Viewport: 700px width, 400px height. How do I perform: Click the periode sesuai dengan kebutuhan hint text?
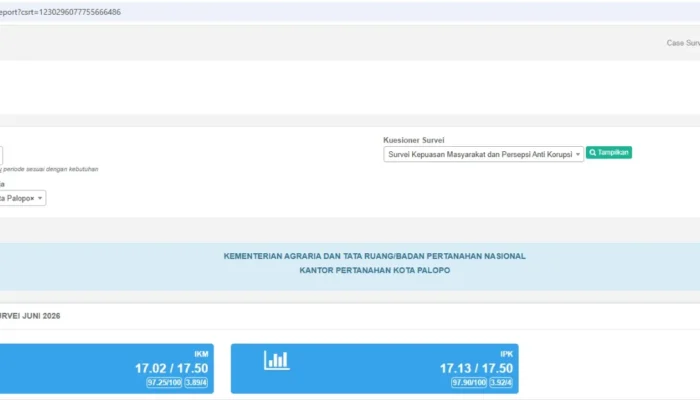click(x=49, y=169)
